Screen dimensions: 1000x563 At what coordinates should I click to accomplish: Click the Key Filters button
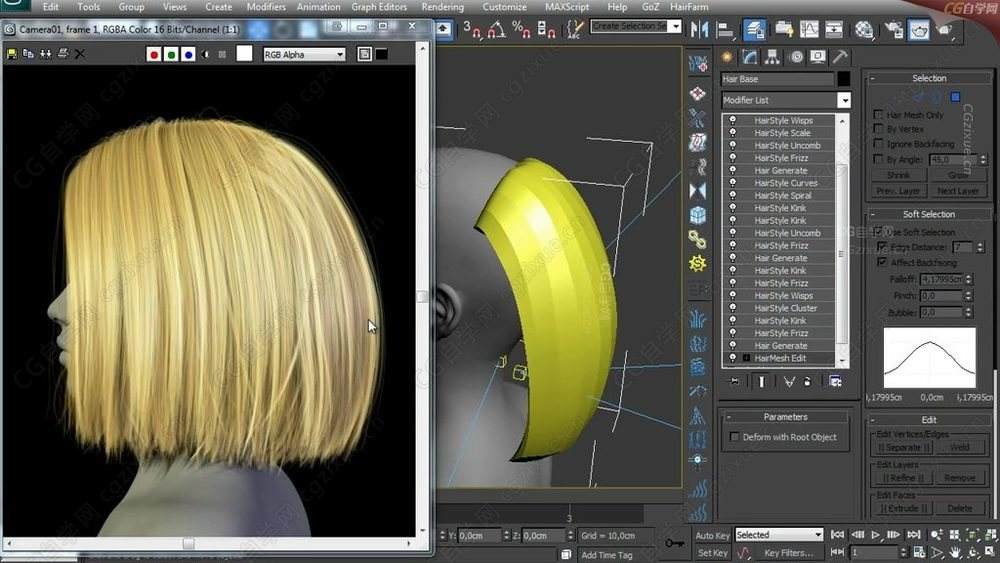click(x=788, y=553)
